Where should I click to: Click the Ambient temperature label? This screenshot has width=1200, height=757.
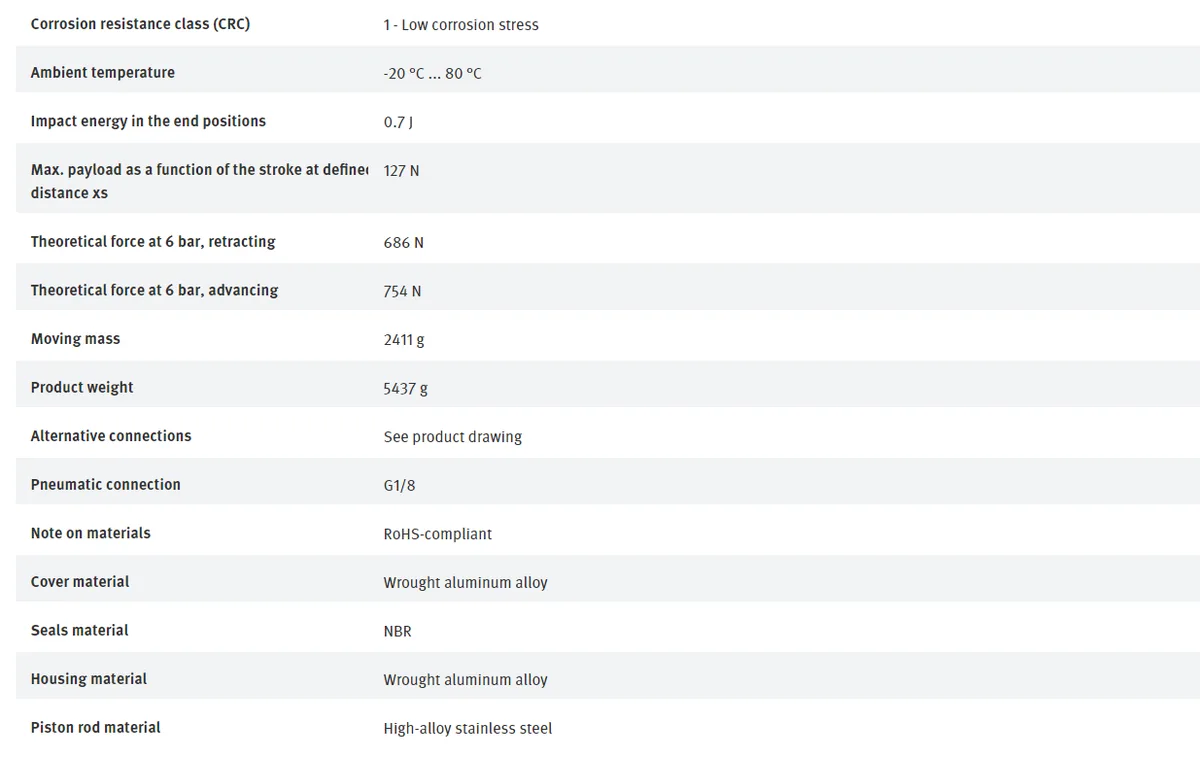(103, 73)
